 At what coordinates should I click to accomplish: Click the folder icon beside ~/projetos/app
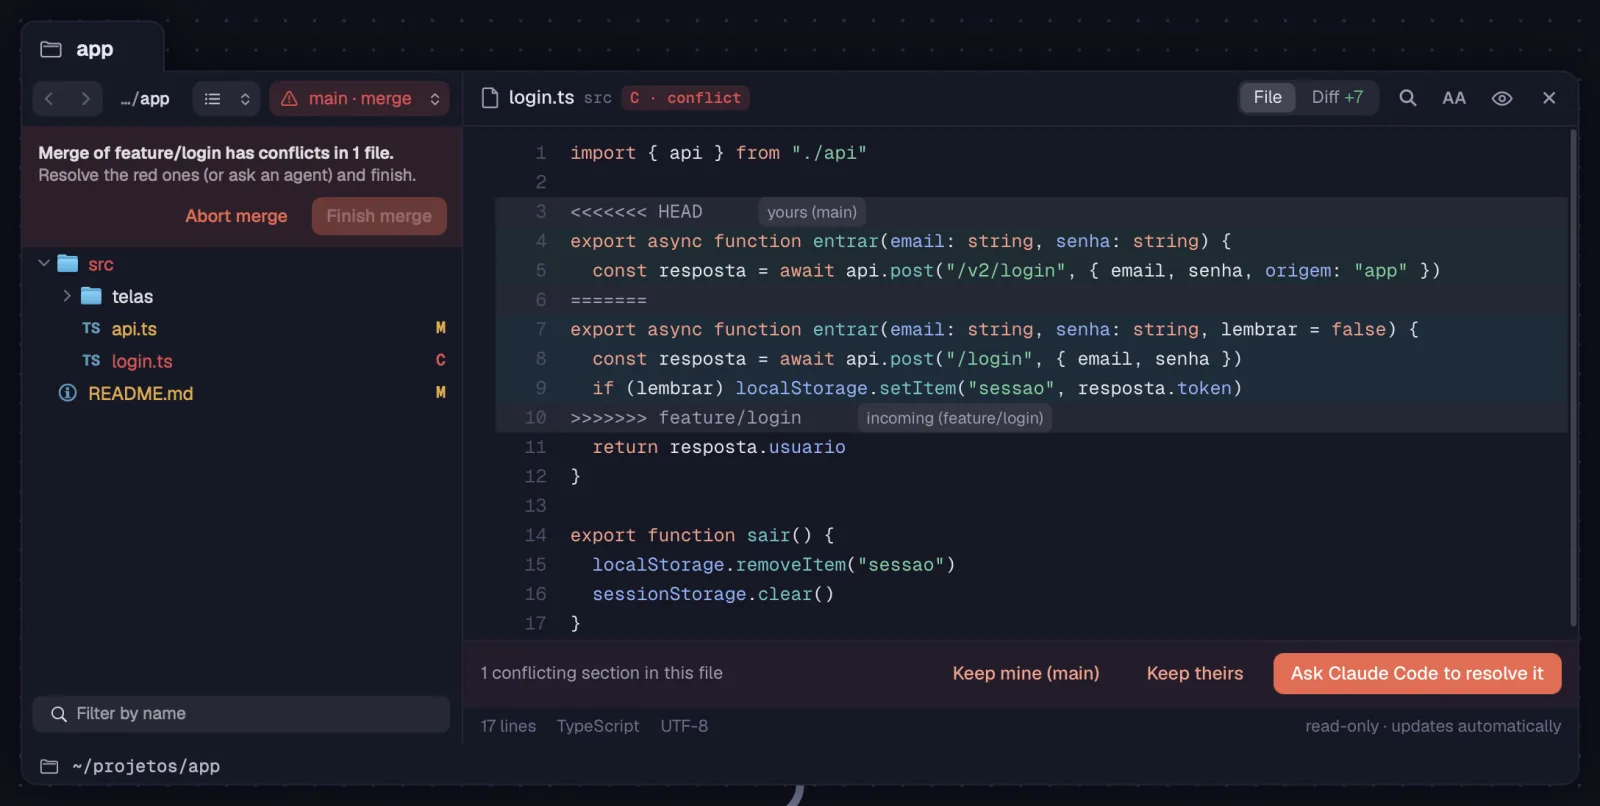(49, 766)
